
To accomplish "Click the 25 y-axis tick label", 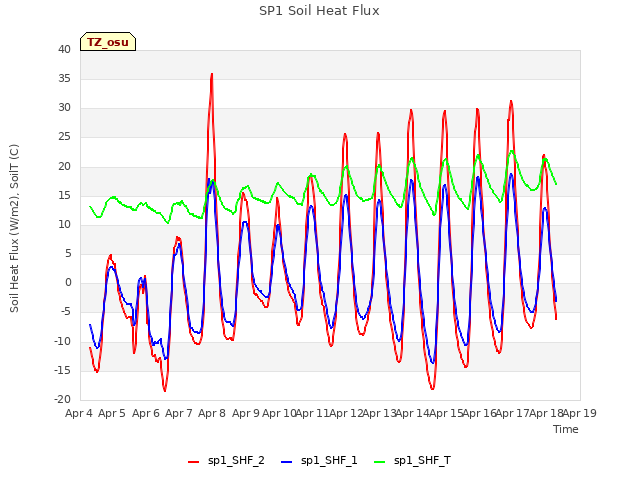I will (x=64, y=137).
